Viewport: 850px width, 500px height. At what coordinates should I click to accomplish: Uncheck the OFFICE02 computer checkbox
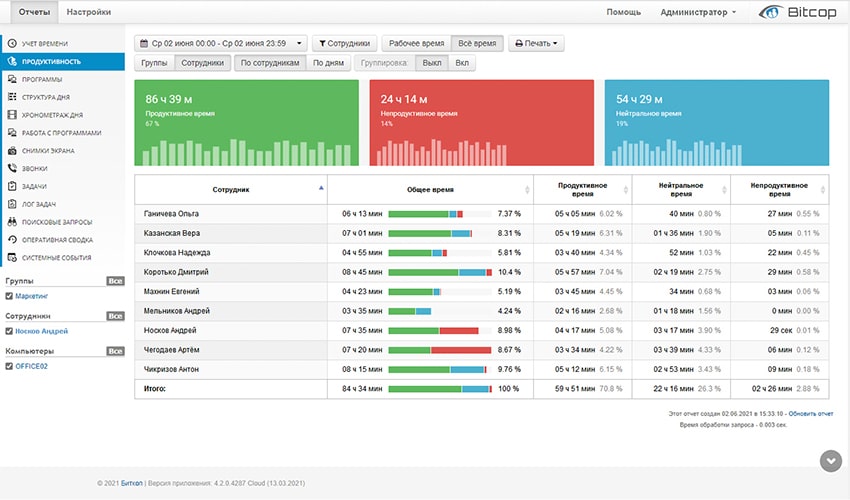[10, 367]
